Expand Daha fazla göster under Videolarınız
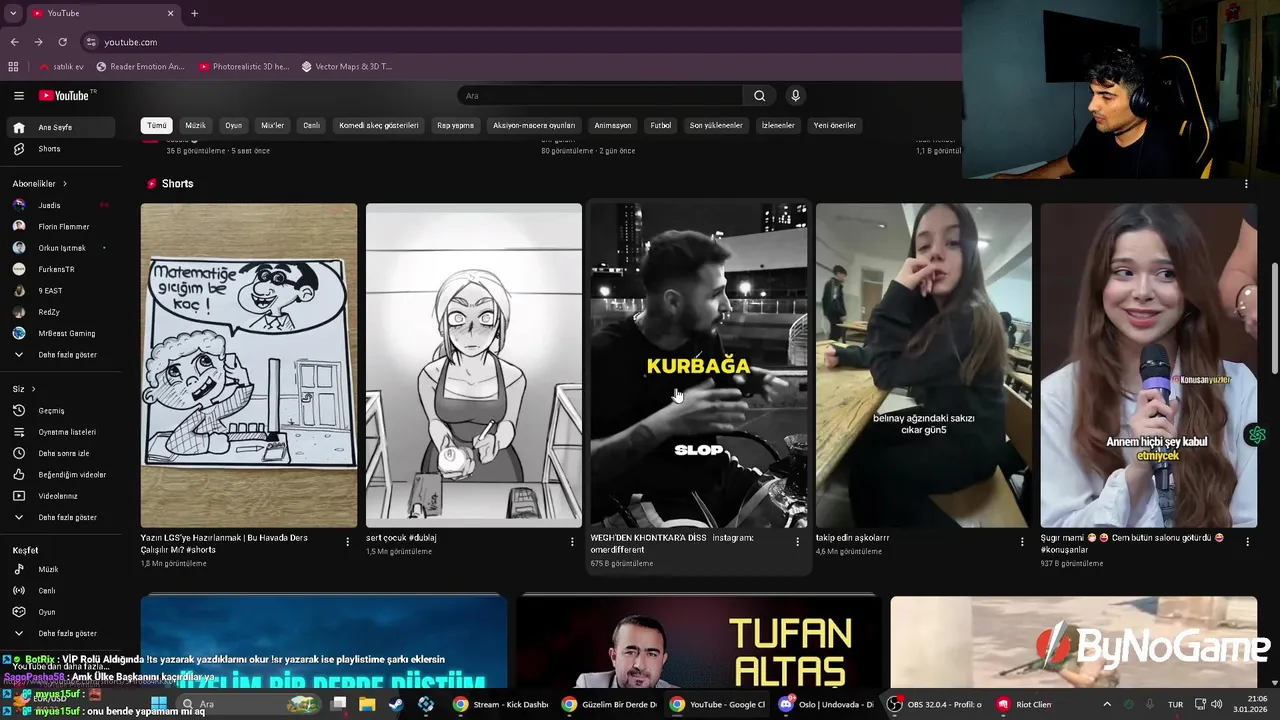1280x720 pixels. pyautogui.click(x=60, y=518)
